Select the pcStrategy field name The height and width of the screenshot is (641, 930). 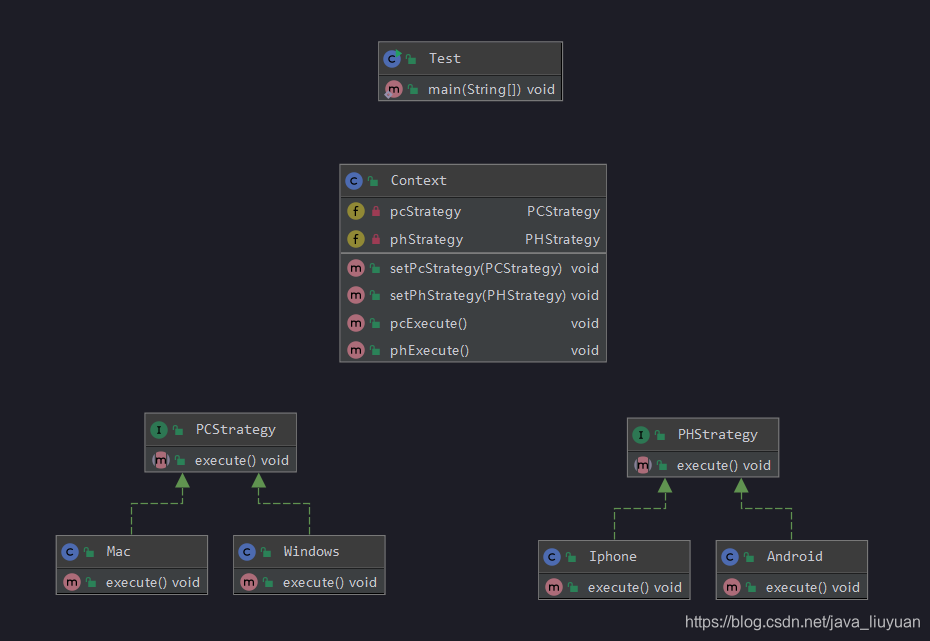coord(425,212)
